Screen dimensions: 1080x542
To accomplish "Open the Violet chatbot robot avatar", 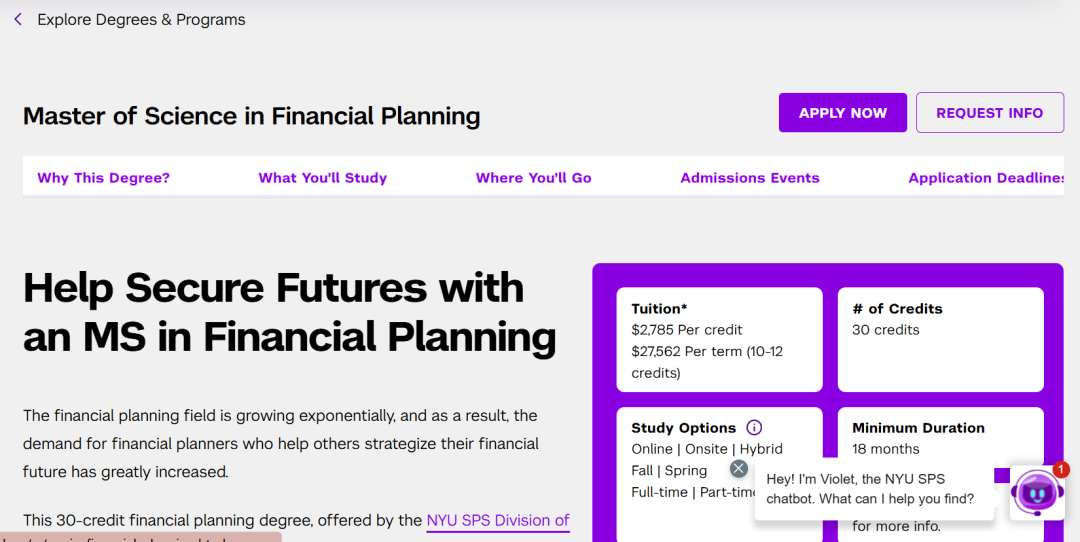I will point(1036,493).
